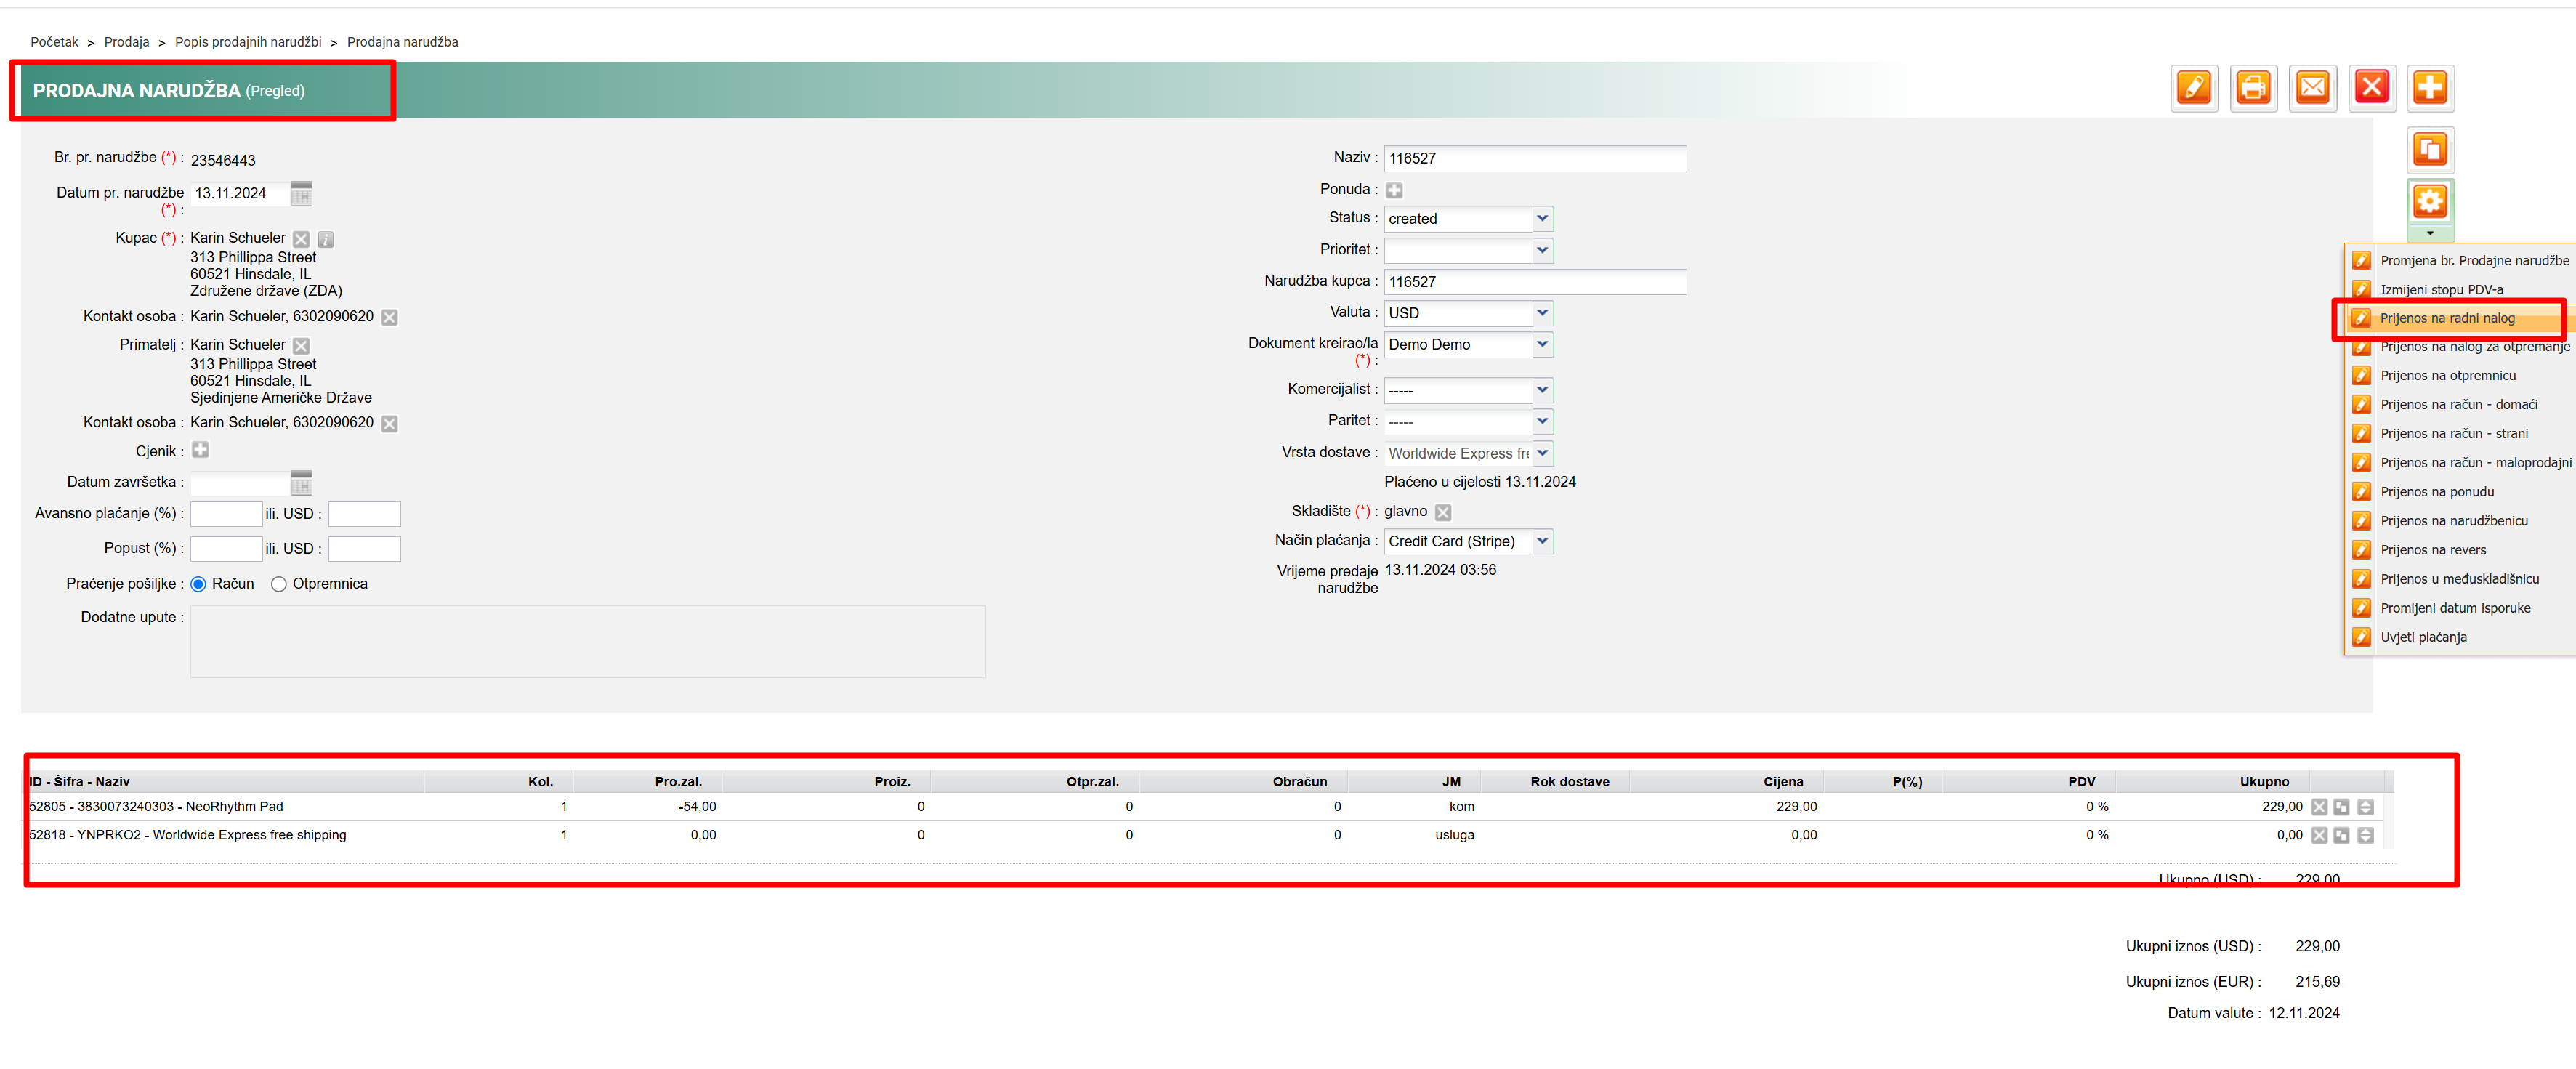2576x1069 pixels.
Task: Click the orange pencil edit icon
Action: (2194, 89)
